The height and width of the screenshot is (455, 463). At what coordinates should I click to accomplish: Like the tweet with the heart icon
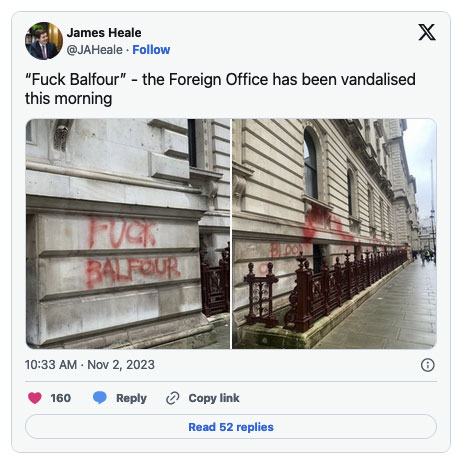[x=35, y=398]
